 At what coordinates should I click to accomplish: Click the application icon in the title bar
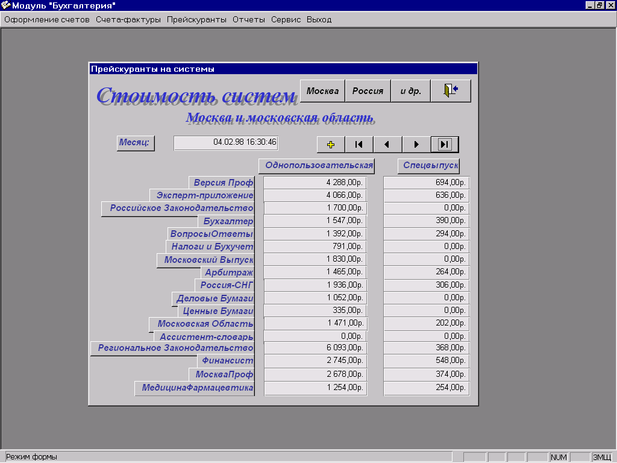(x=5, y=5)
